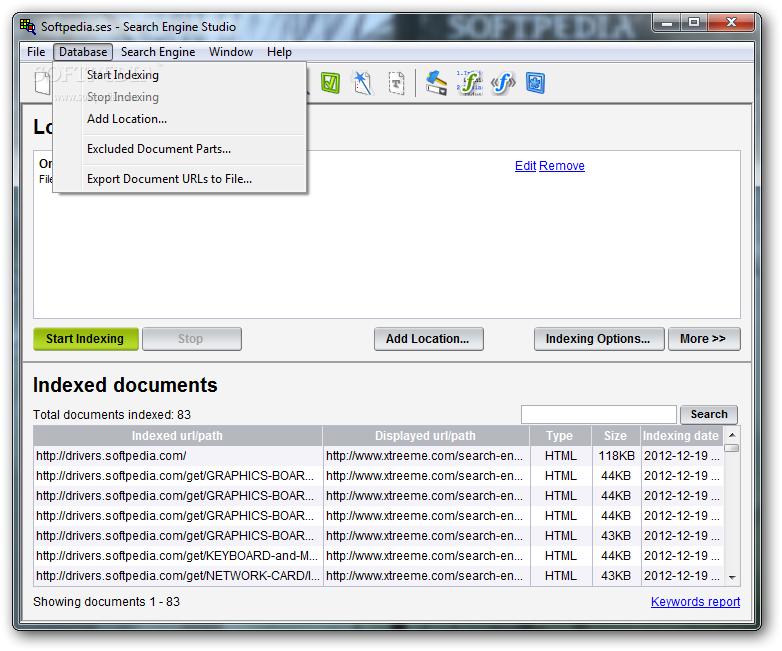The image size is (782, 651).
Task: Click the hammer build toolbar icon
Action: point(436,83)
